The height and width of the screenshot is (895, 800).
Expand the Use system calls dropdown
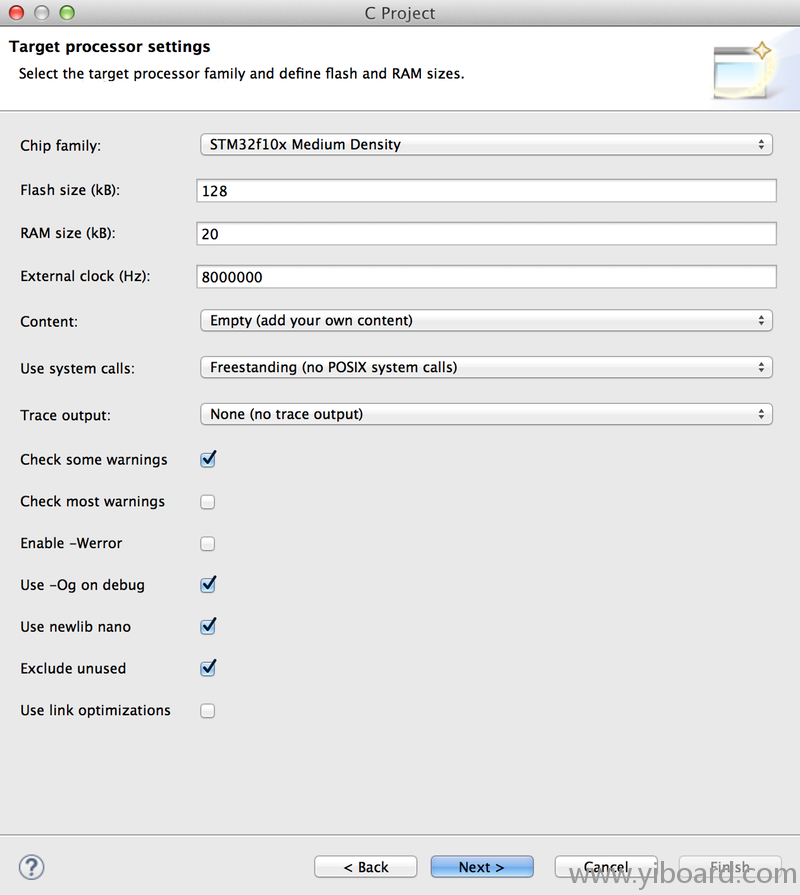(486, 368)
